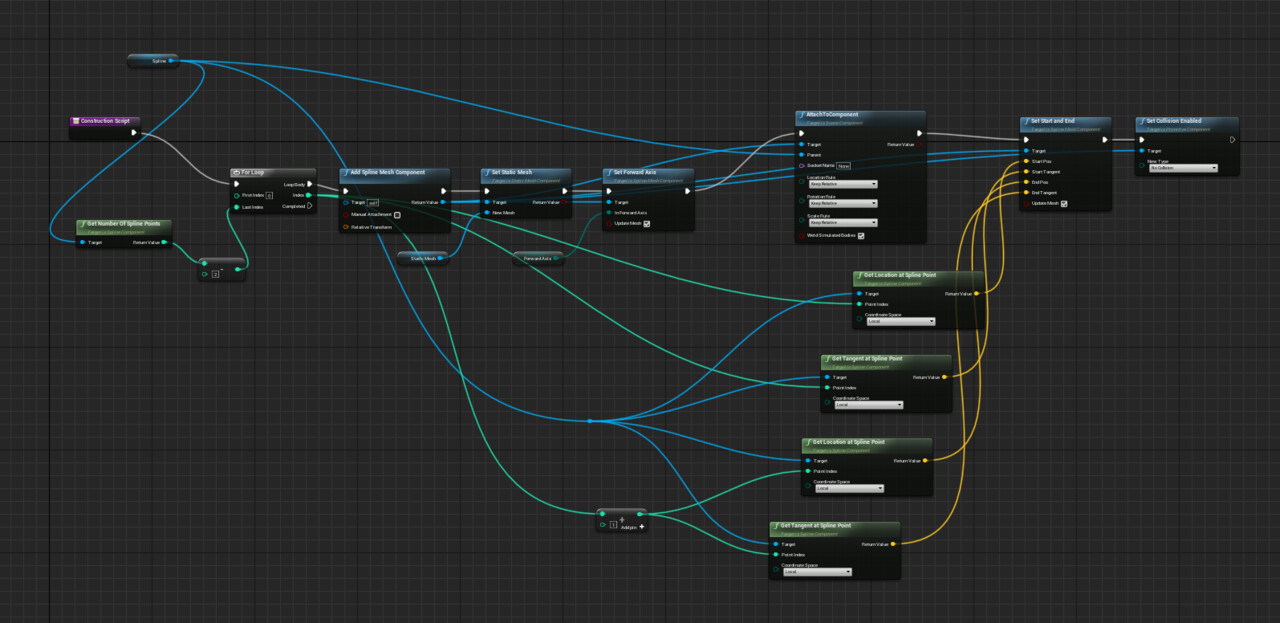Image resolution: width=1280 pixels, height=623 pixels.
Task: Click the Last Index input pin on For Loop
Action: coord(236,207)
